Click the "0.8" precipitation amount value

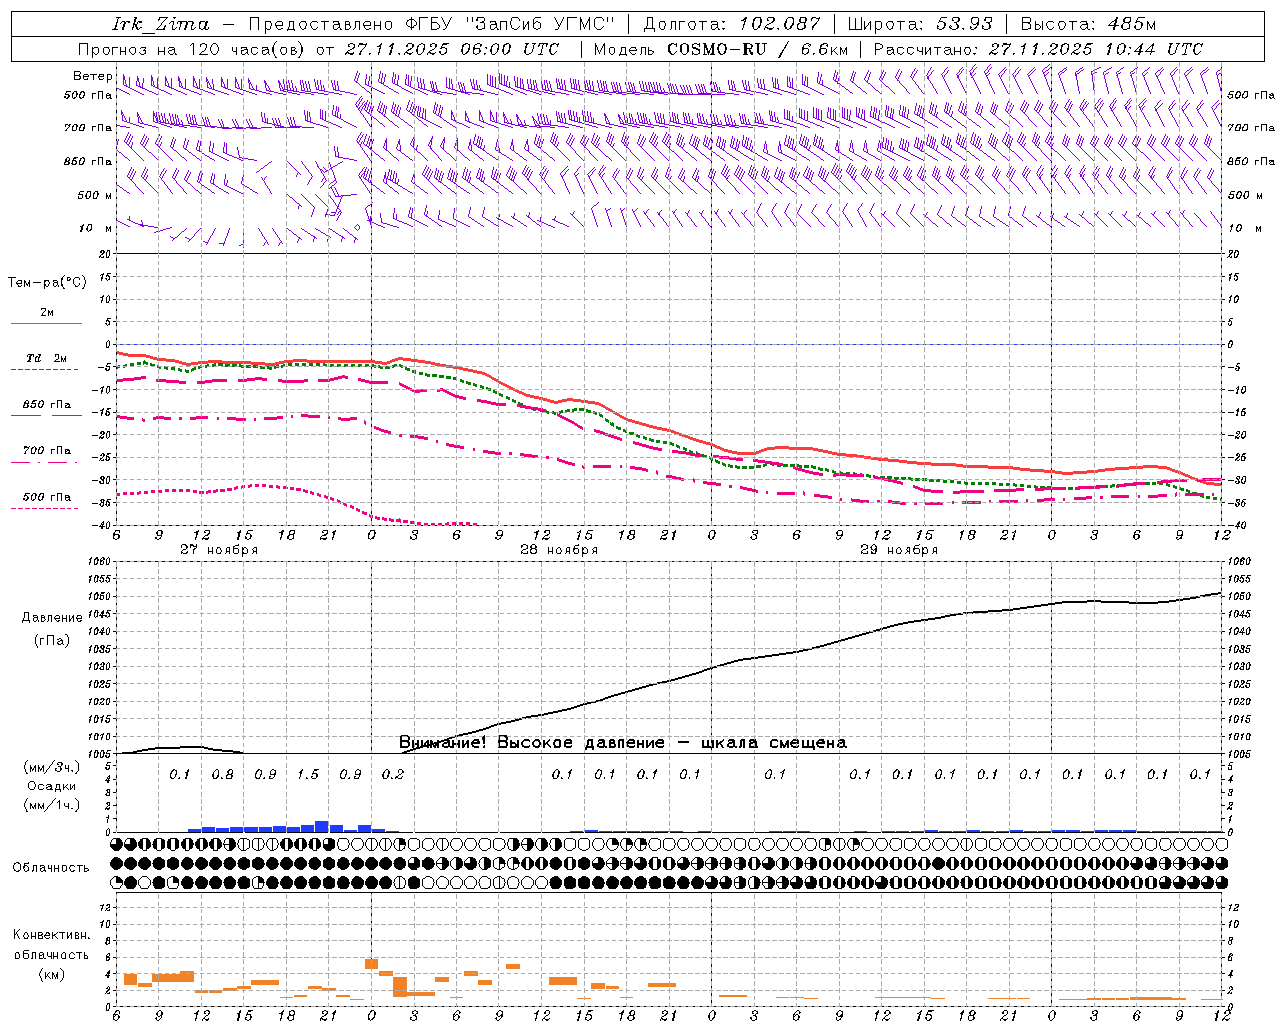click(x=223, y=774)
